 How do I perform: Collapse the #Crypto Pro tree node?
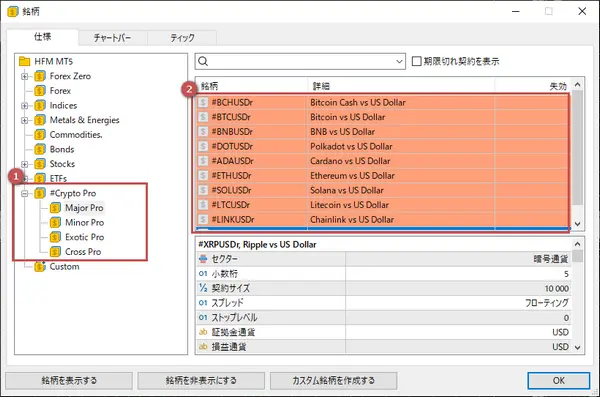[x=25, y=193]
